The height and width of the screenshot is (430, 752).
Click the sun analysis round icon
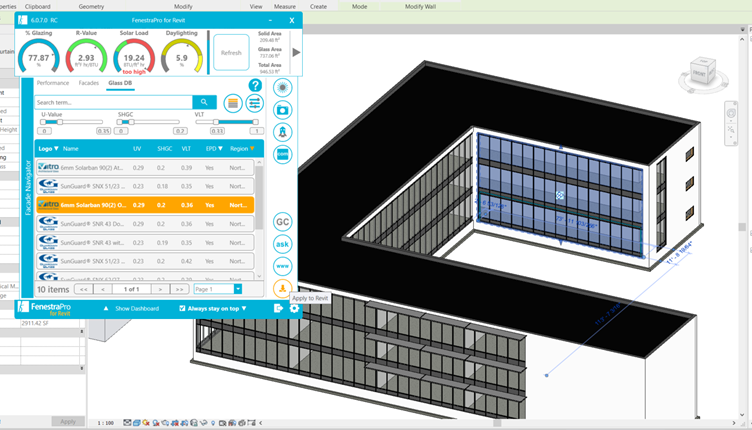tap(282, 88)
